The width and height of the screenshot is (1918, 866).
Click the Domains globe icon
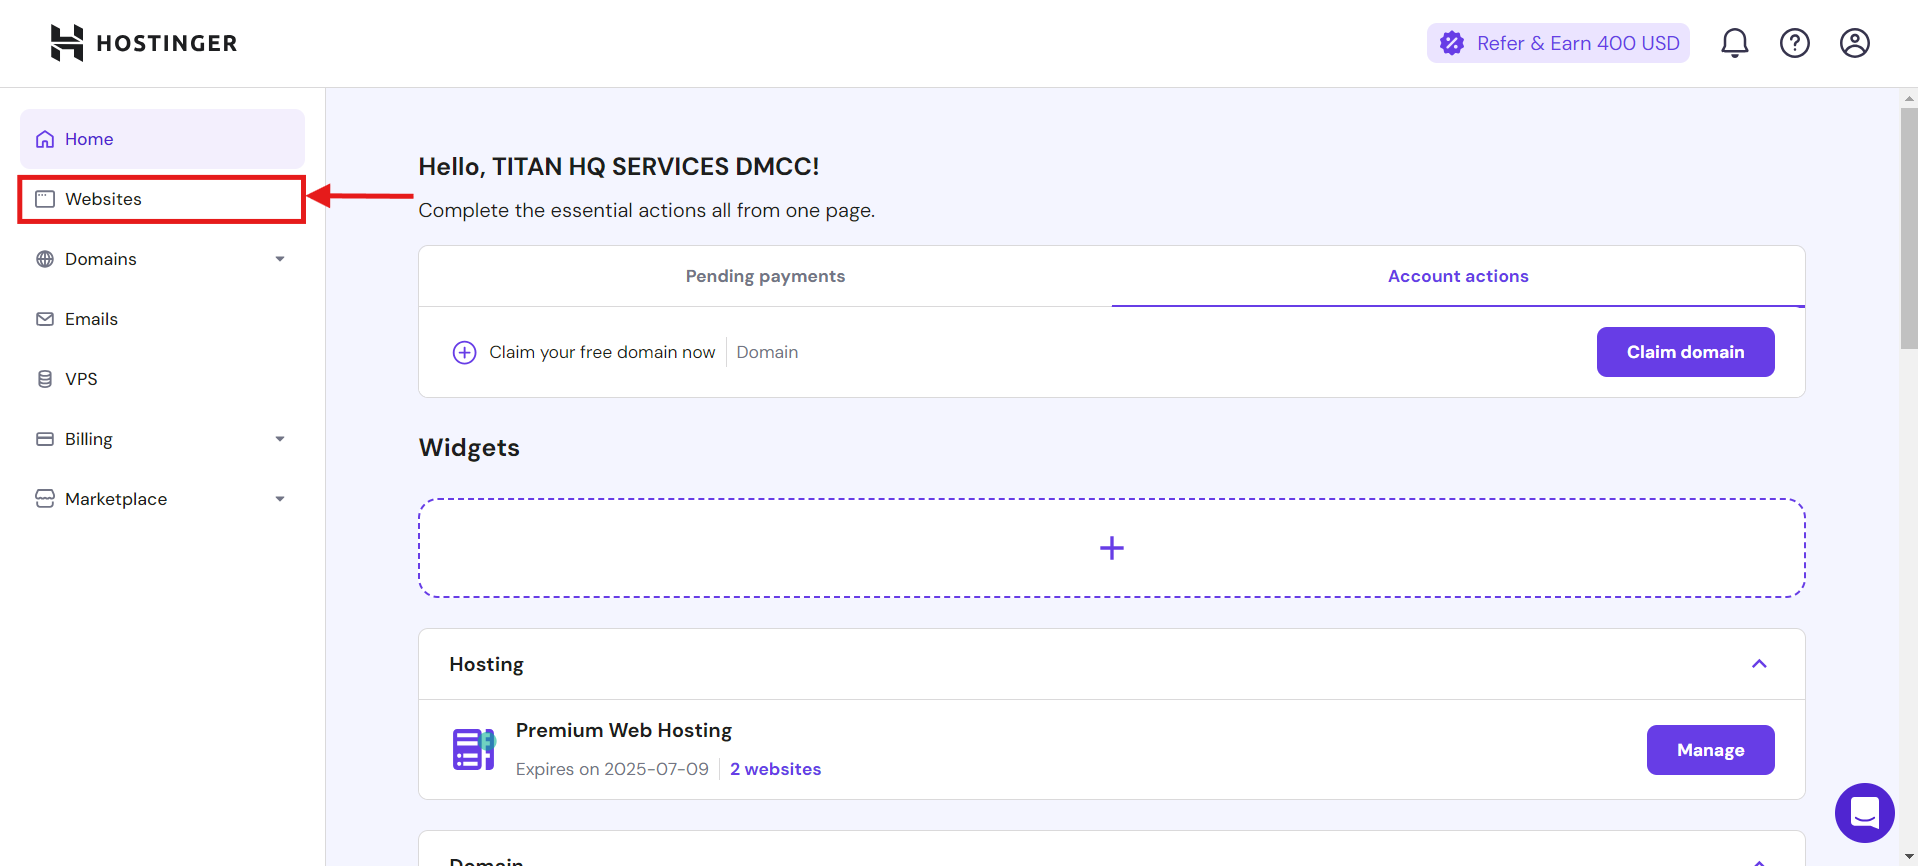(x=45, y=259)
